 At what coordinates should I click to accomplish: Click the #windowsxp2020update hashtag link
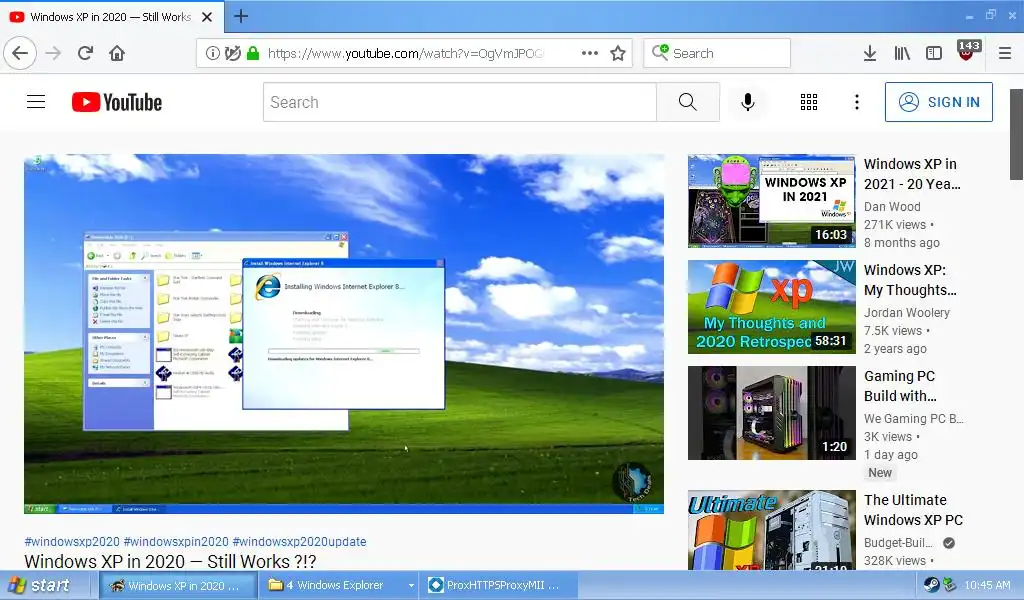299,542
